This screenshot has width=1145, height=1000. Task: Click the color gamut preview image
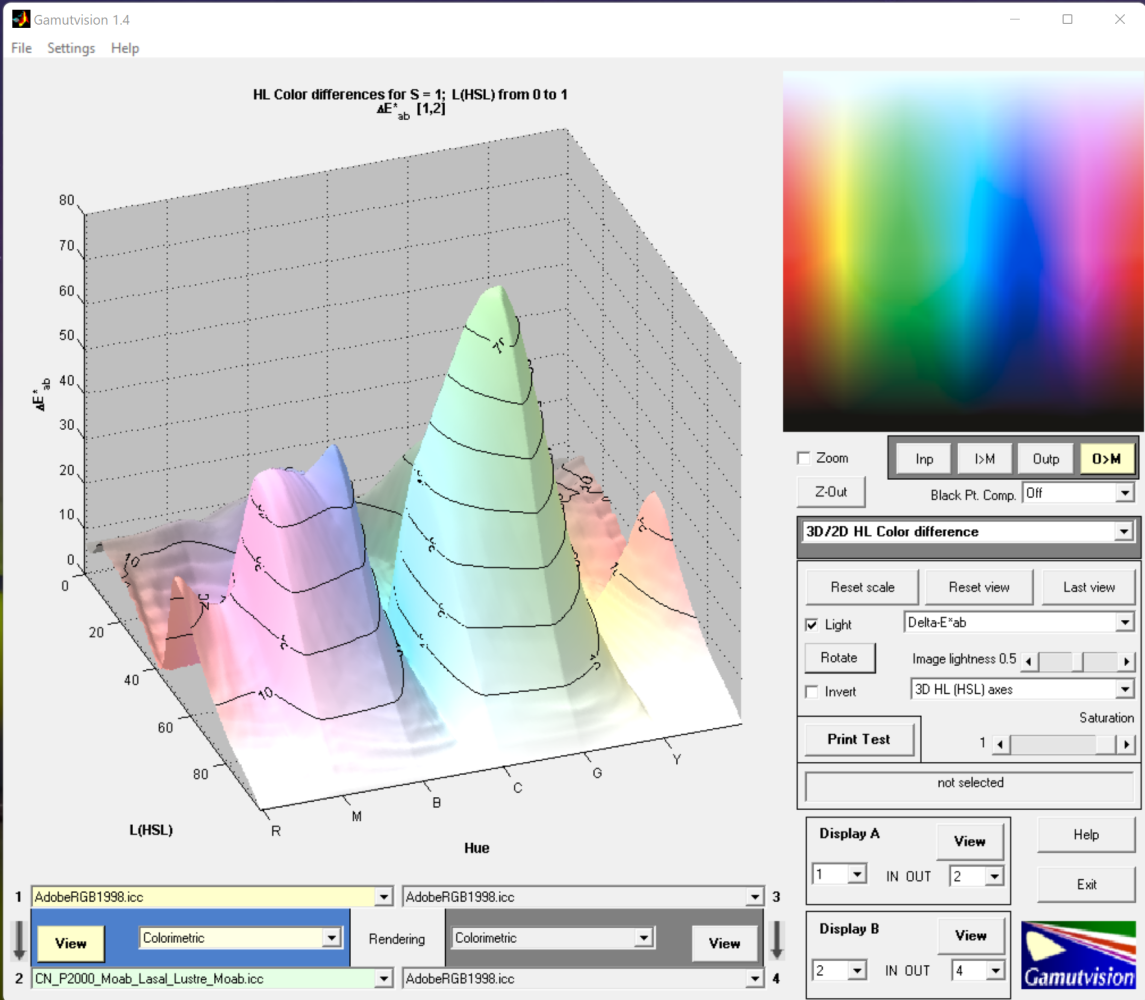961,251
